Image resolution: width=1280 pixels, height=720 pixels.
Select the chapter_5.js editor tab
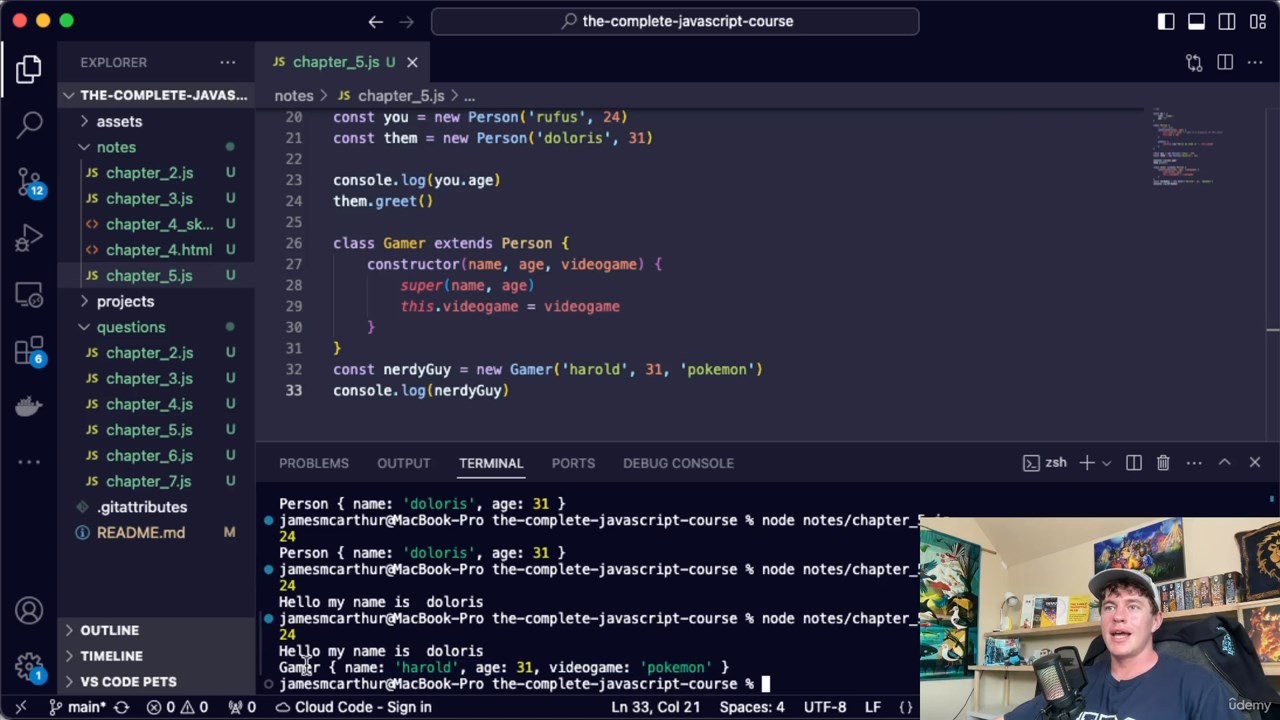tap(336, 62)
